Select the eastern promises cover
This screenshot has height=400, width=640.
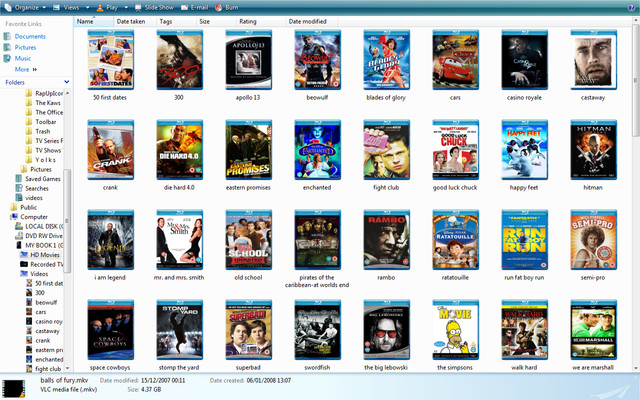pos(248,150)
